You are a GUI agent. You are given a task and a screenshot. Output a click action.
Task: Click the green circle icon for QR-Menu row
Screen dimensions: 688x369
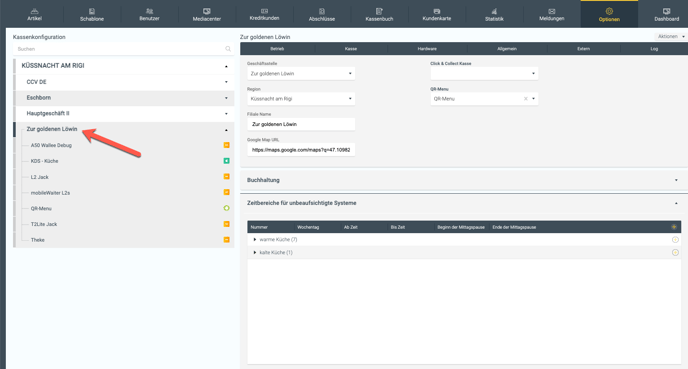coord(226,208)
